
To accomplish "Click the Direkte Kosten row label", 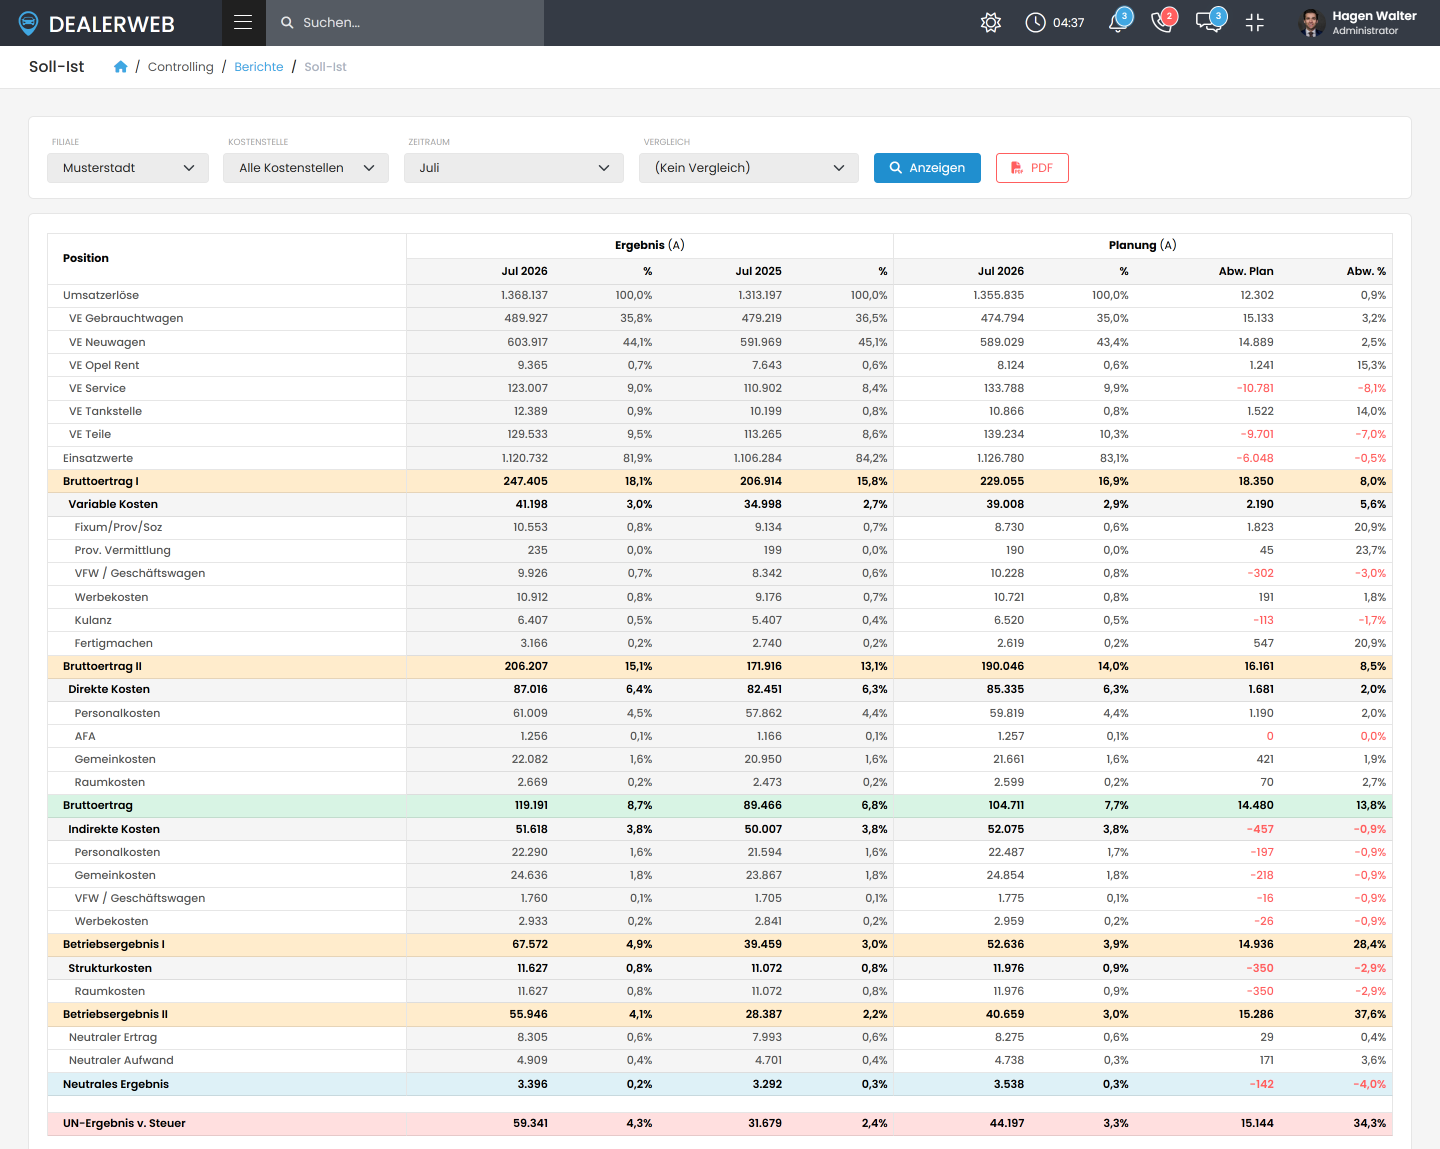I will coord(109,689).
